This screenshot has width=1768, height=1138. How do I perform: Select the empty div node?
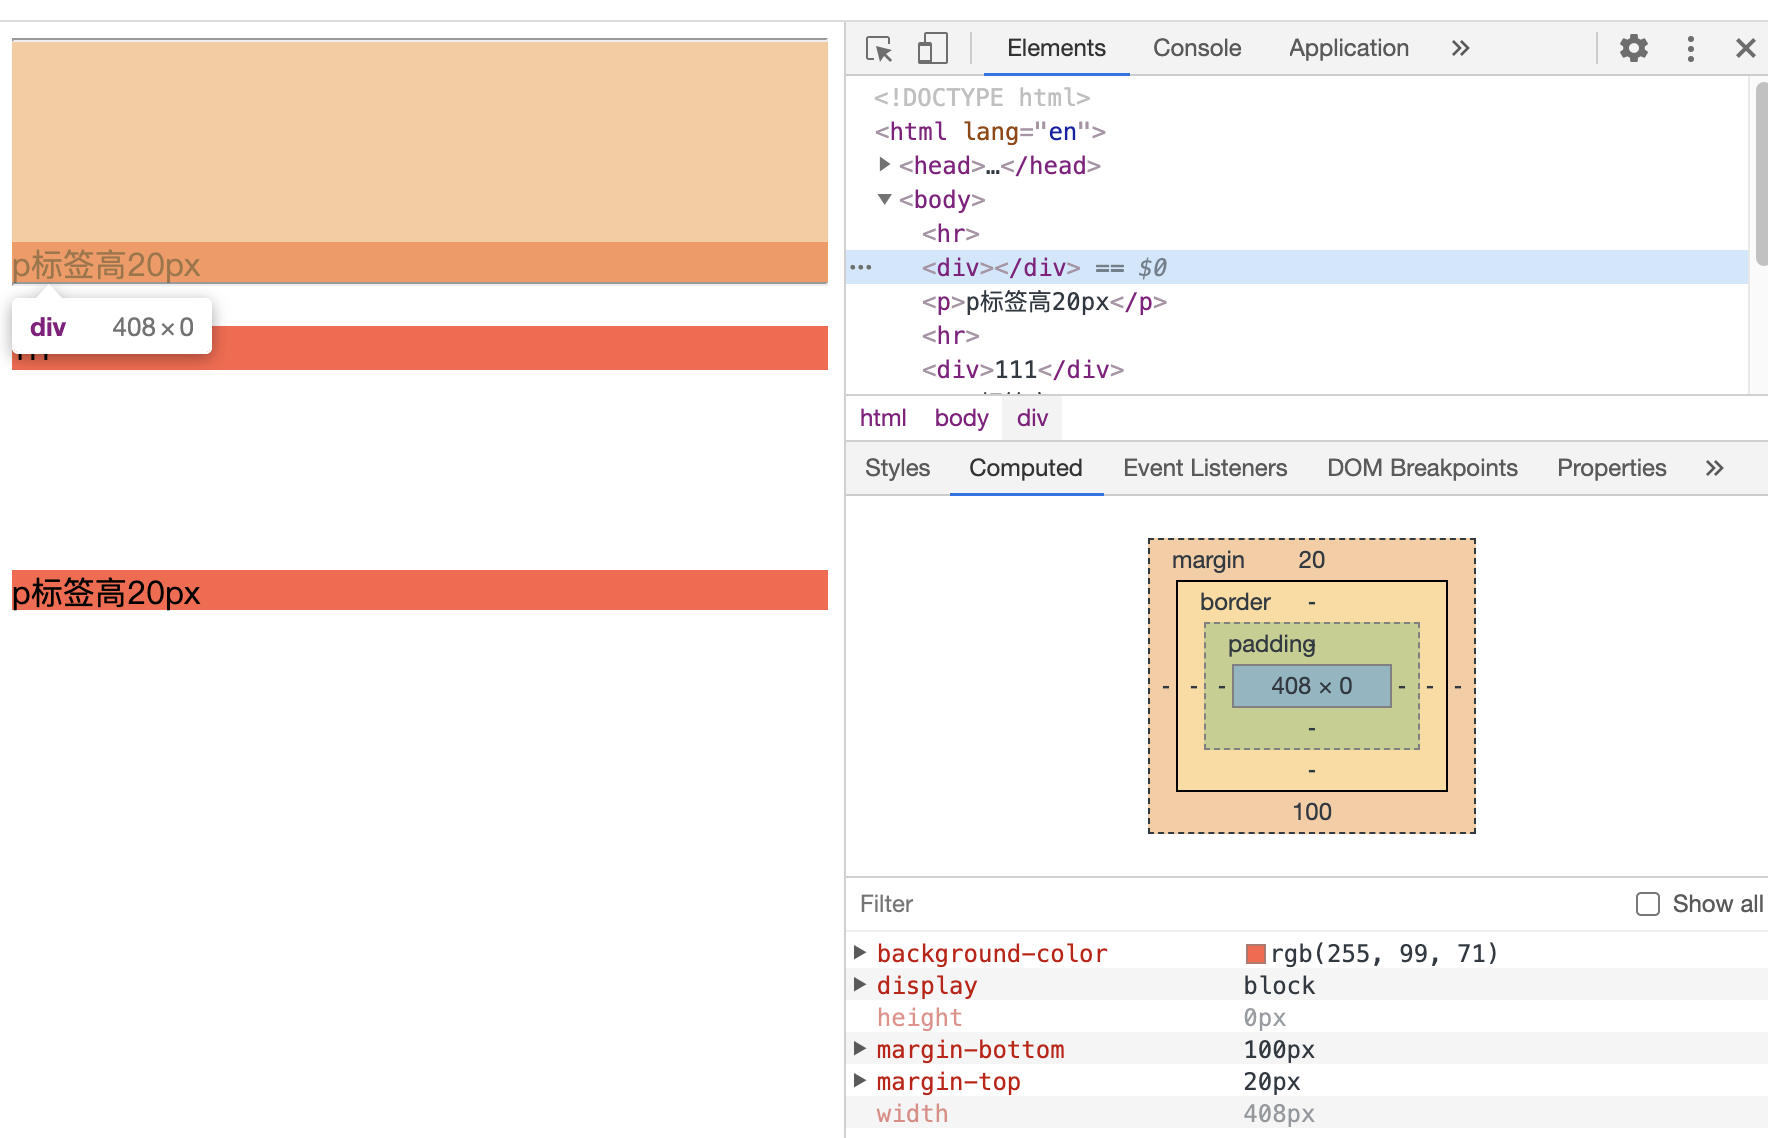pyautogui.click(x=1000, y=267)
